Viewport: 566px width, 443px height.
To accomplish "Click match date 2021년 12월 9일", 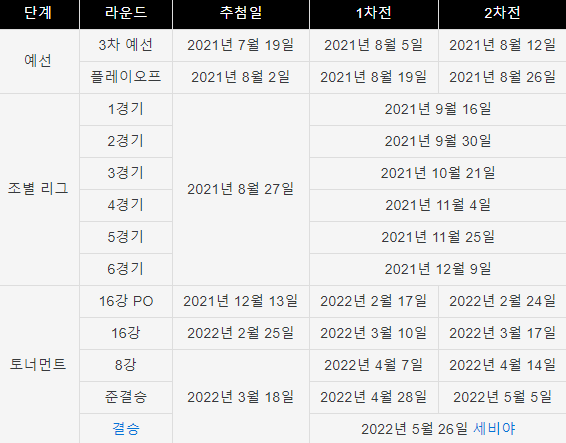I will 438,269.
